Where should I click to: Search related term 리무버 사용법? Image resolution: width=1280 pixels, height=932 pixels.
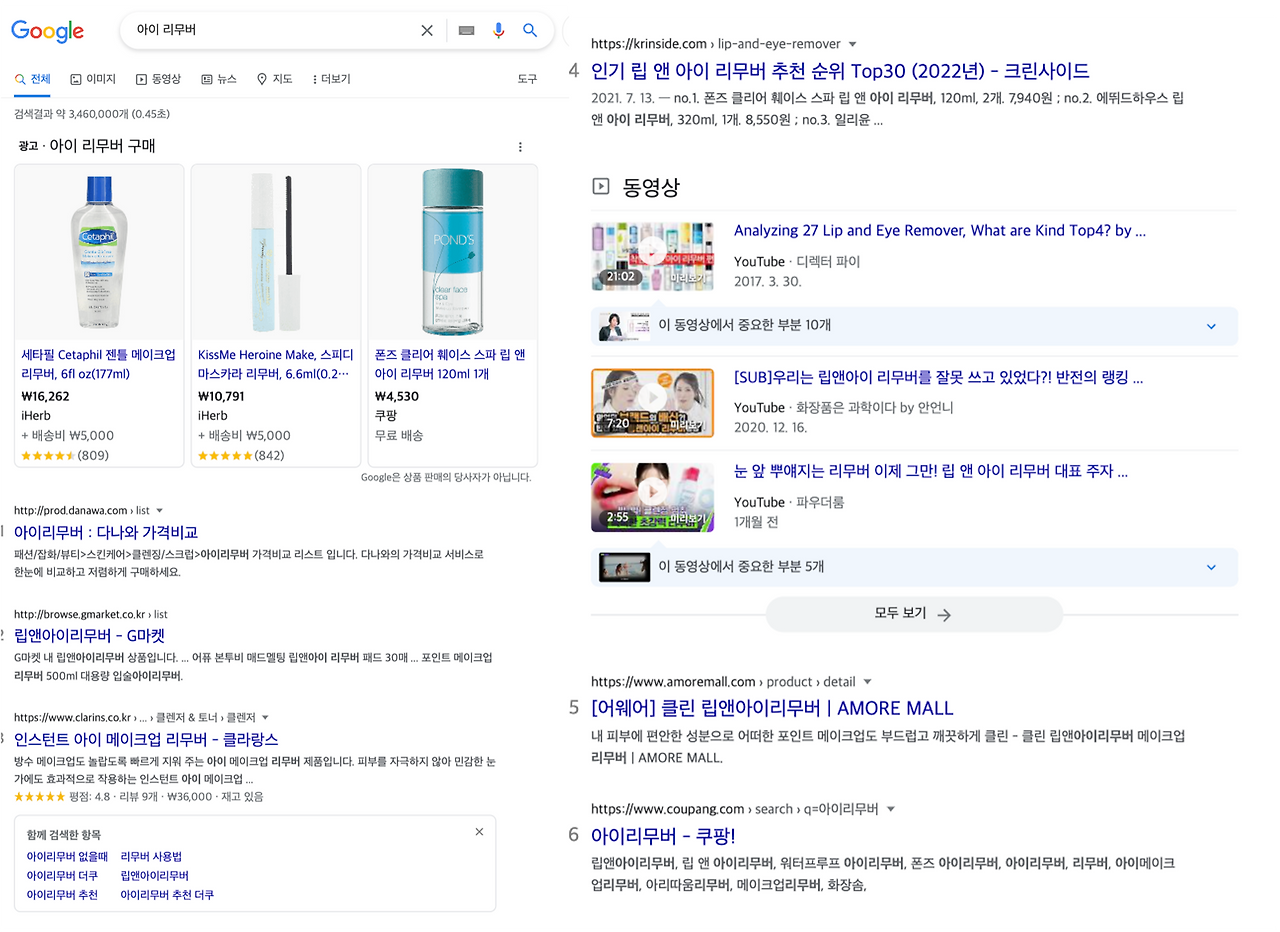click(x=151, y=857)
